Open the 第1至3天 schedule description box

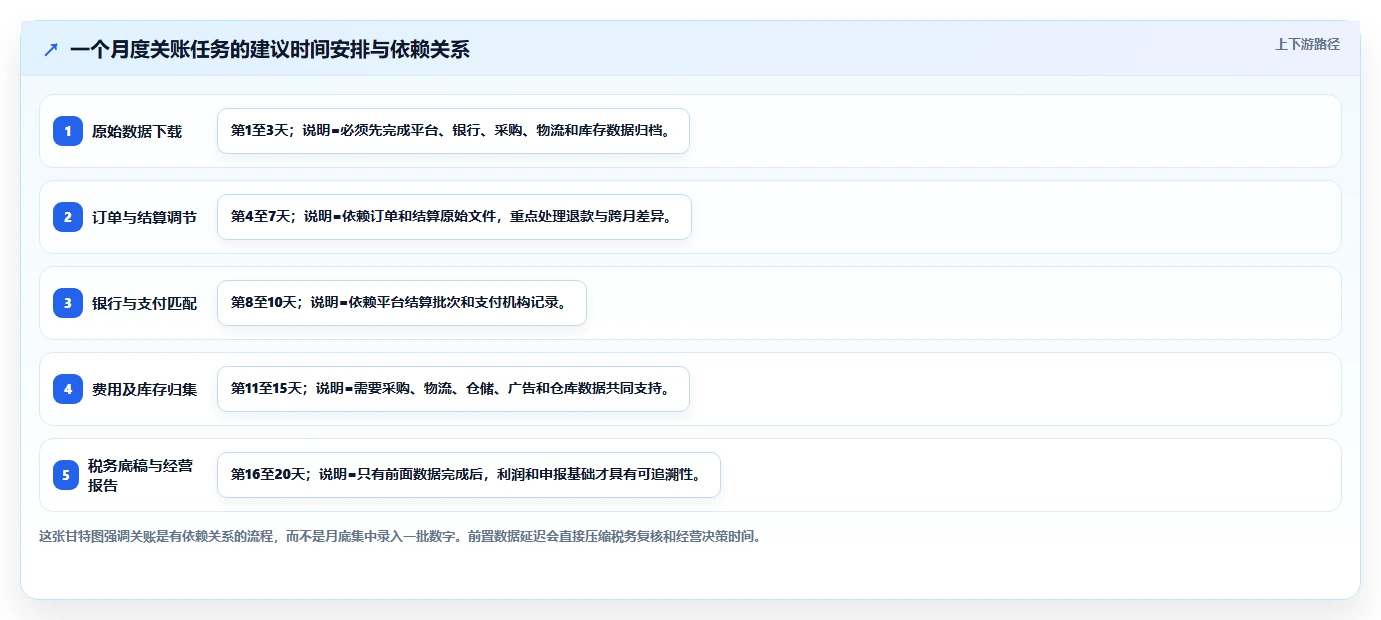(453, 131)
